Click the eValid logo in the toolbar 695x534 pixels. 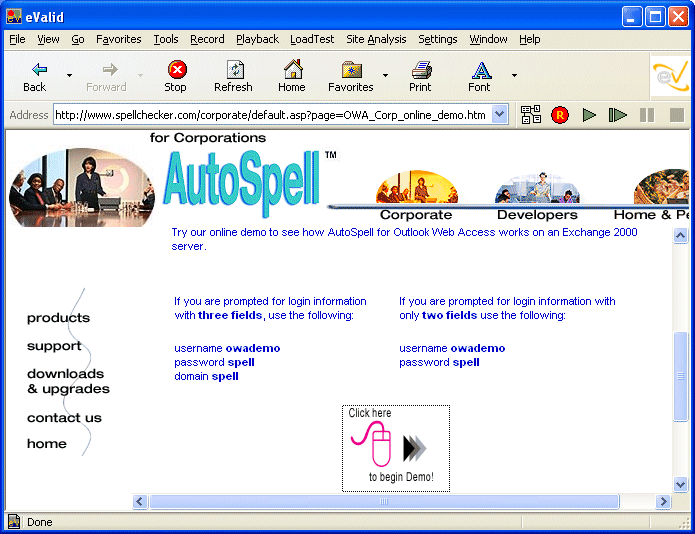[670, 76]
